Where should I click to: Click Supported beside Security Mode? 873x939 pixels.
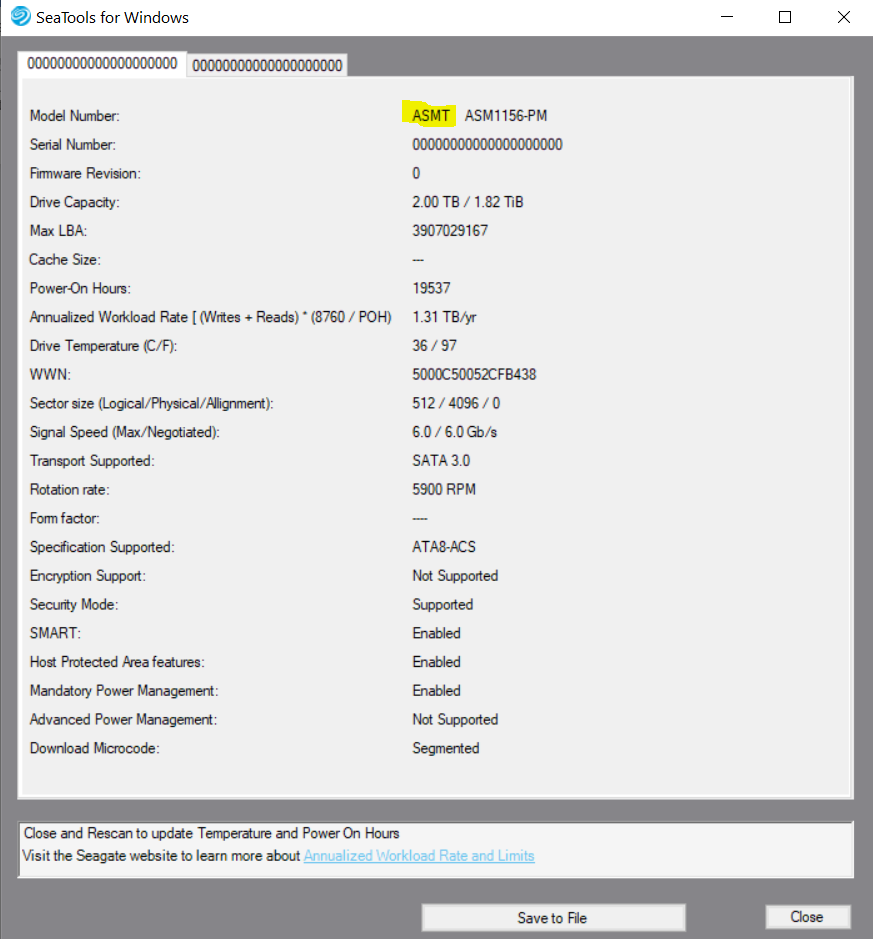point(442,604)
